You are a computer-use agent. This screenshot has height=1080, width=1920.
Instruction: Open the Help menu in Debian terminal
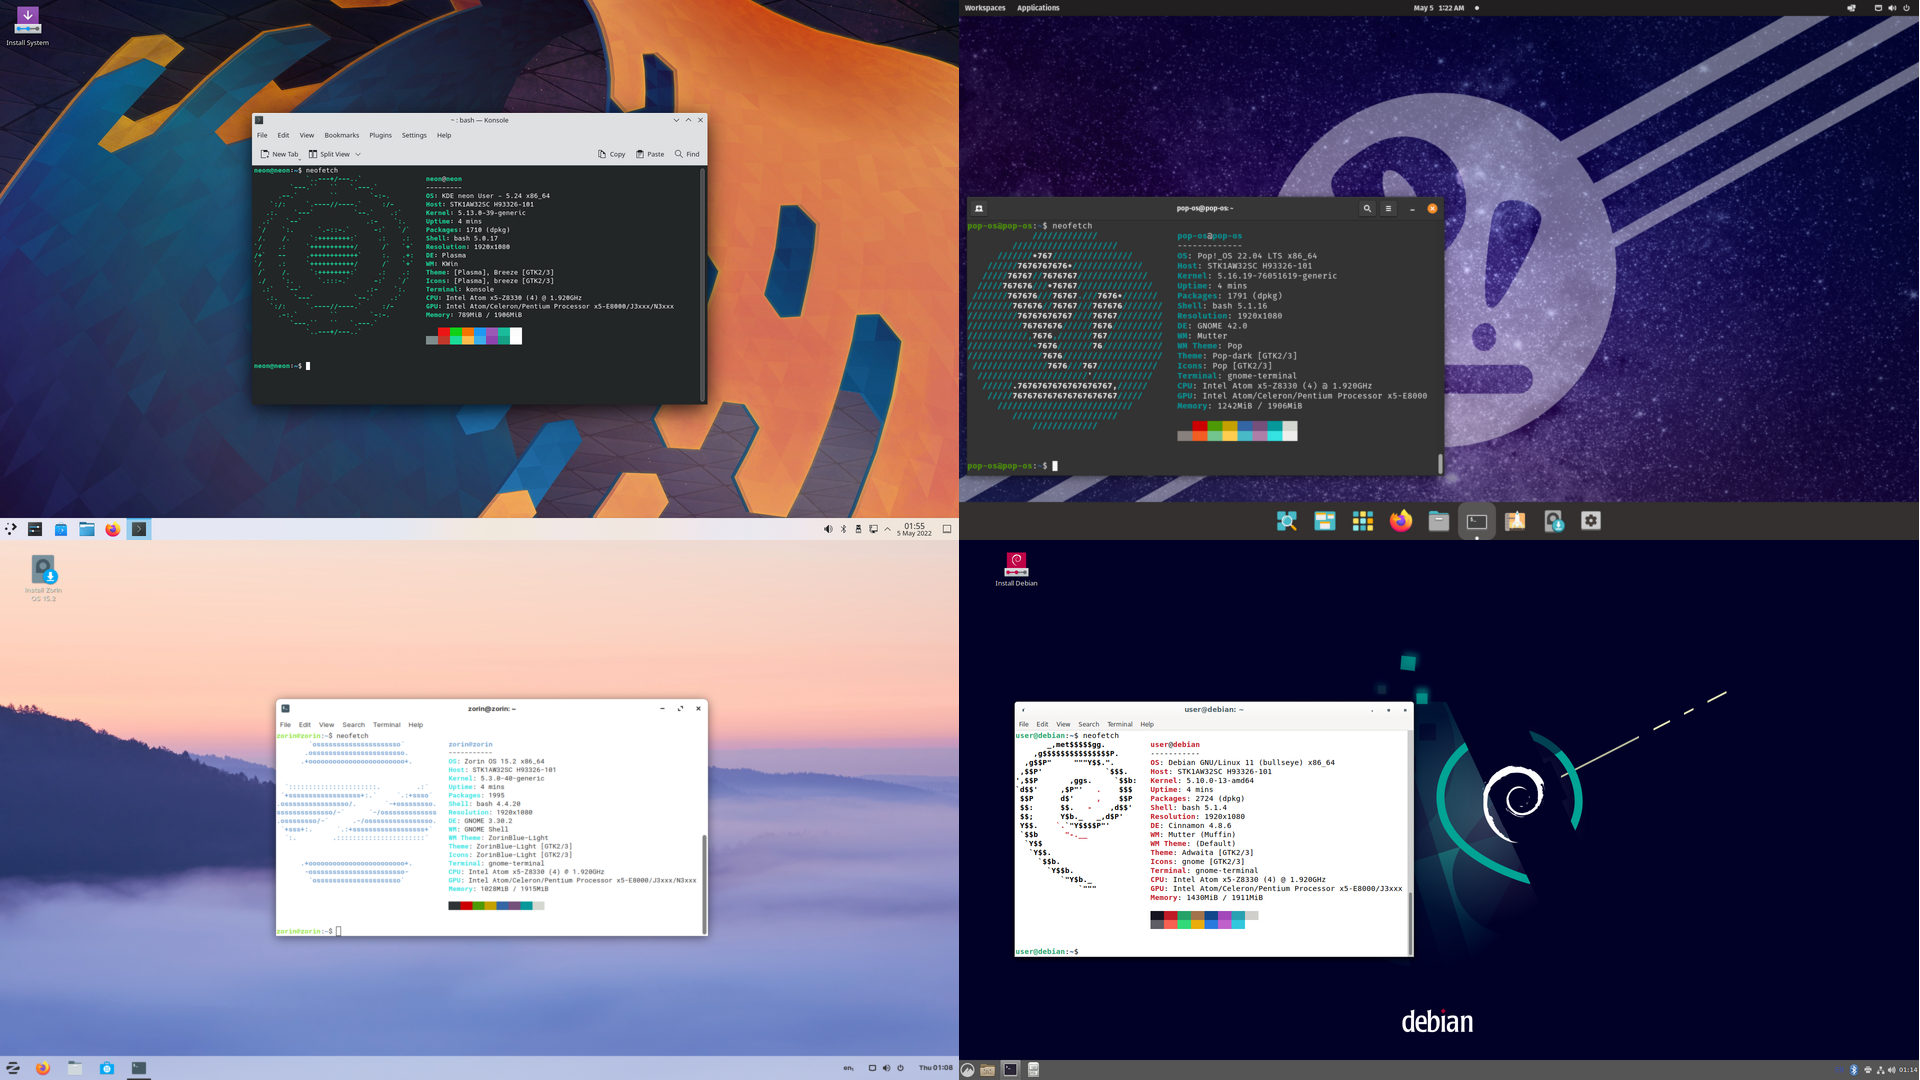coord(1147,725)
